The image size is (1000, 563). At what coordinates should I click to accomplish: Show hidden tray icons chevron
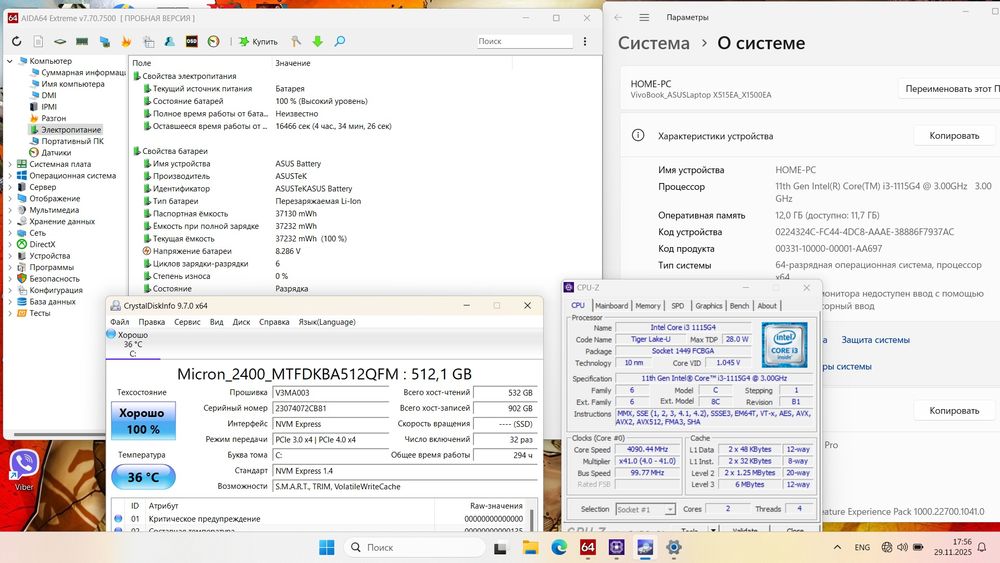tap(837, 547)
